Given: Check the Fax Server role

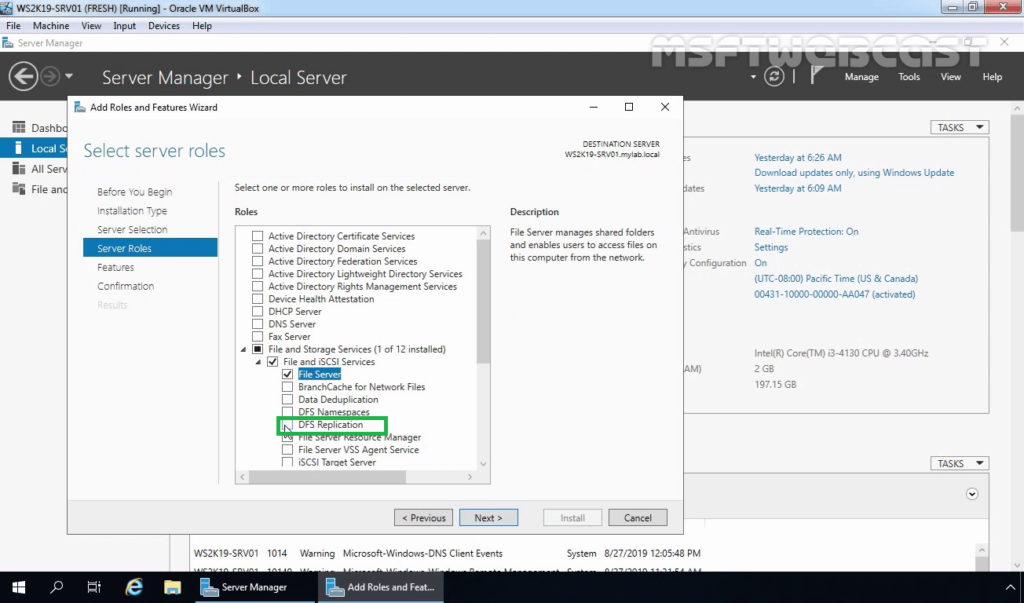Looking at the screenshot, I should click(x=257, y=336).
